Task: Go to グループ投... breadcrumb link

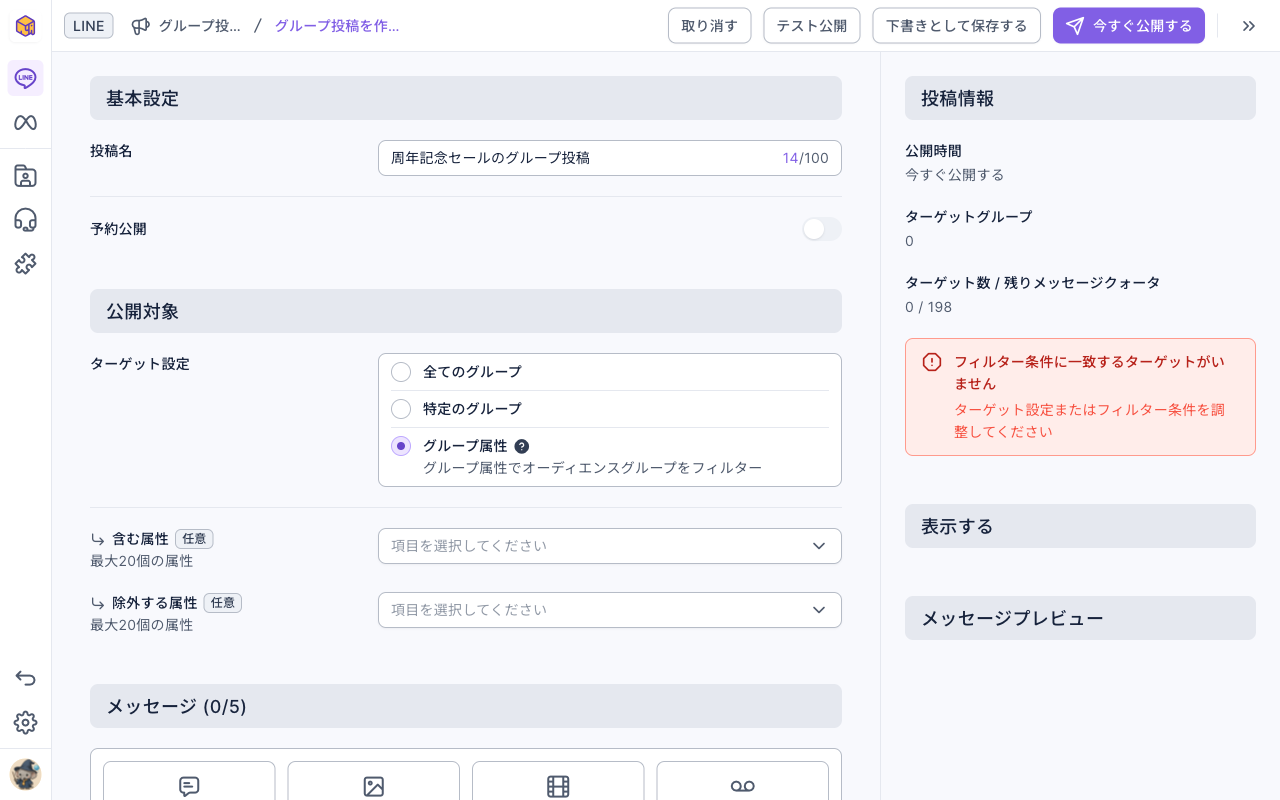Action: (200, 26)
